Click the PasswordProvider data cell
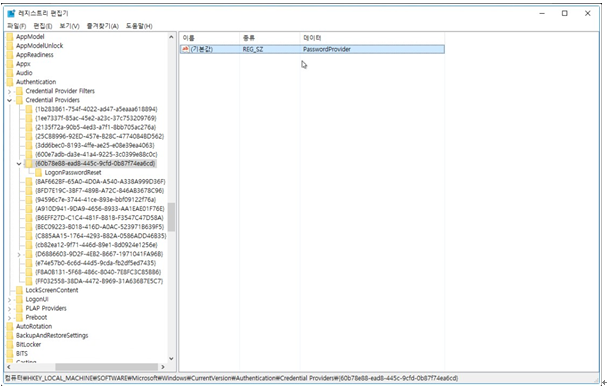 pyautogui.click(x=327, y=49)
